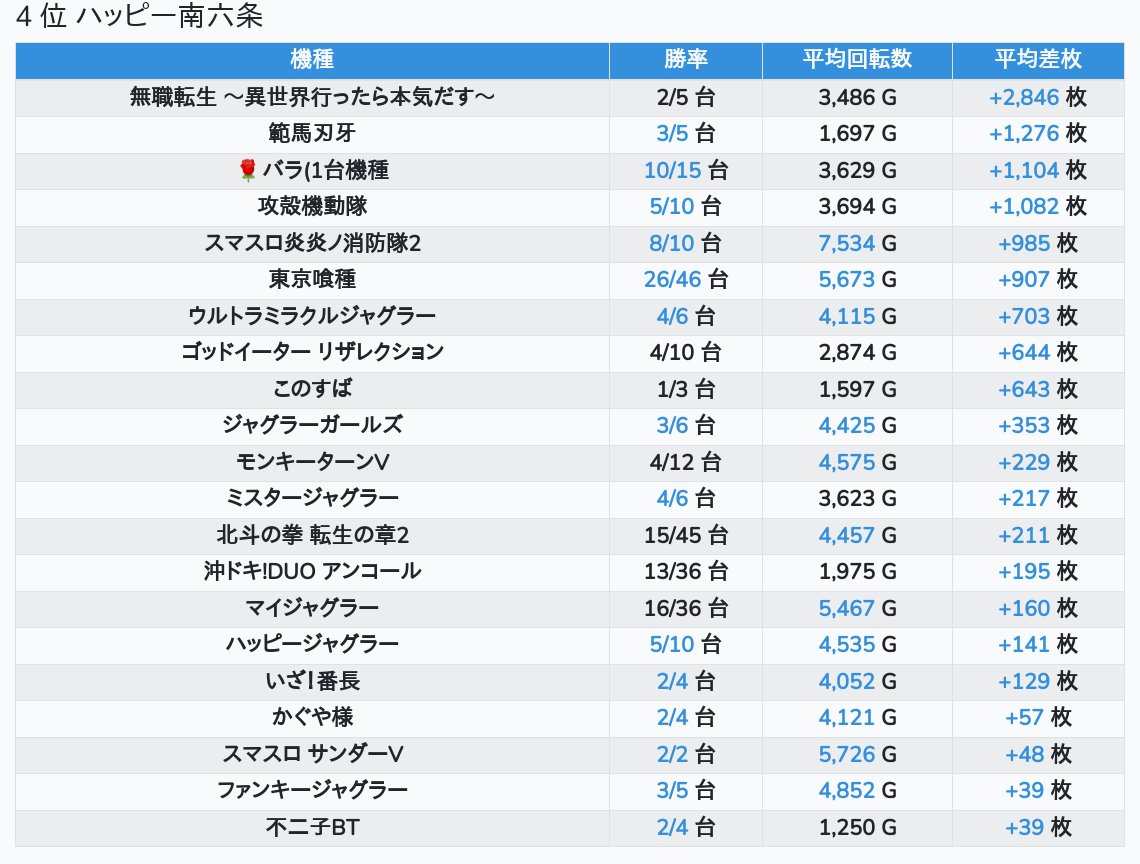Select the 沖ドキ!DUO アンコール machine name

pos(312,572)
